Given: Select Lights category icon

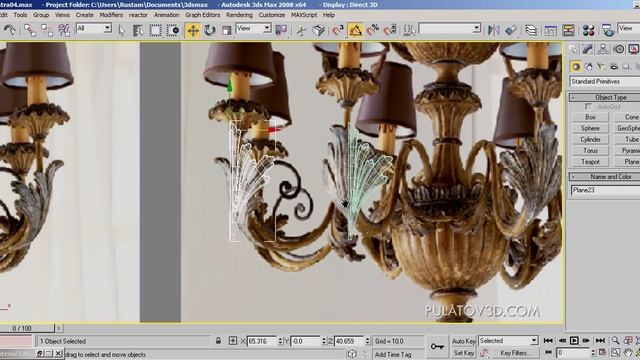Looking at the screenshot, I should (601, 66).
